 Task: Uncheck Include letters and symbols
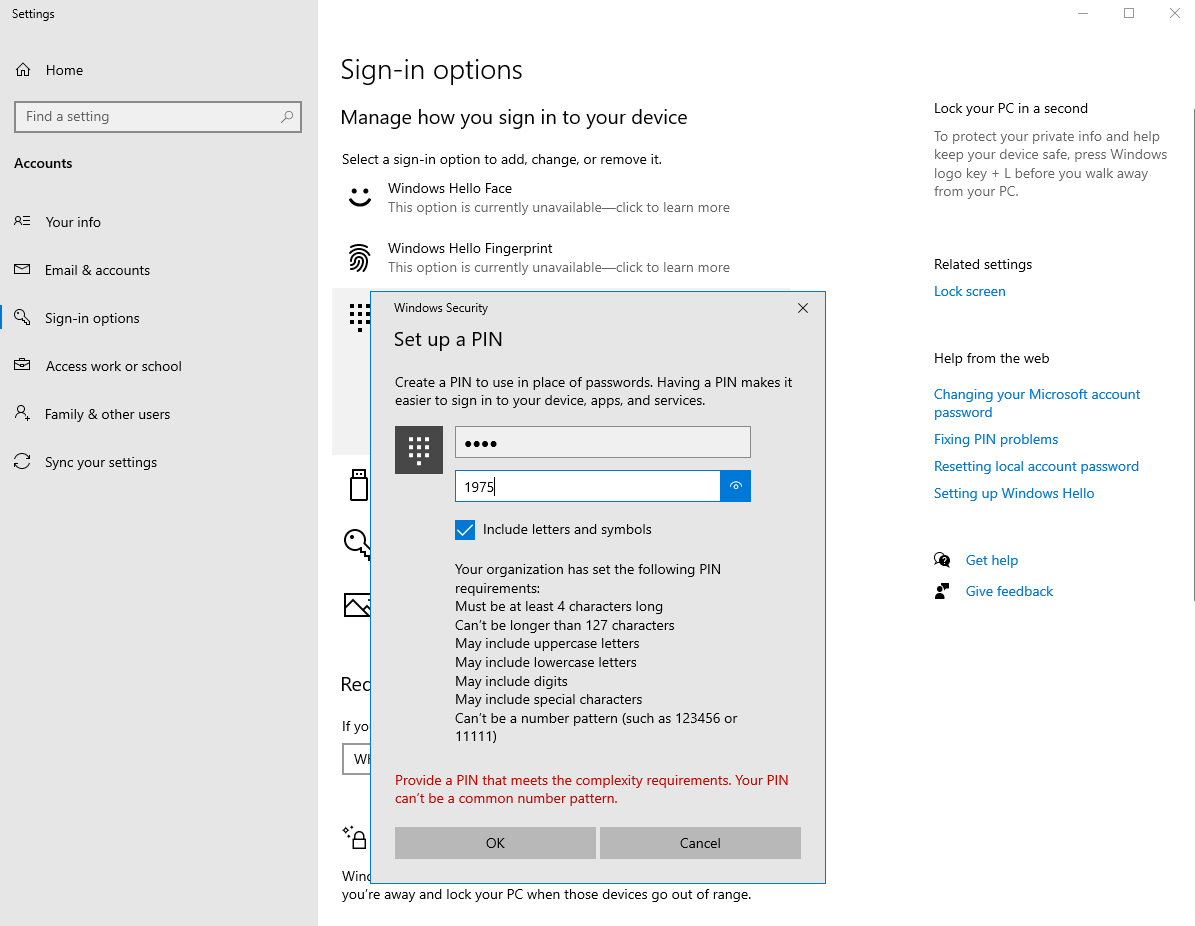tap(464, 529)
